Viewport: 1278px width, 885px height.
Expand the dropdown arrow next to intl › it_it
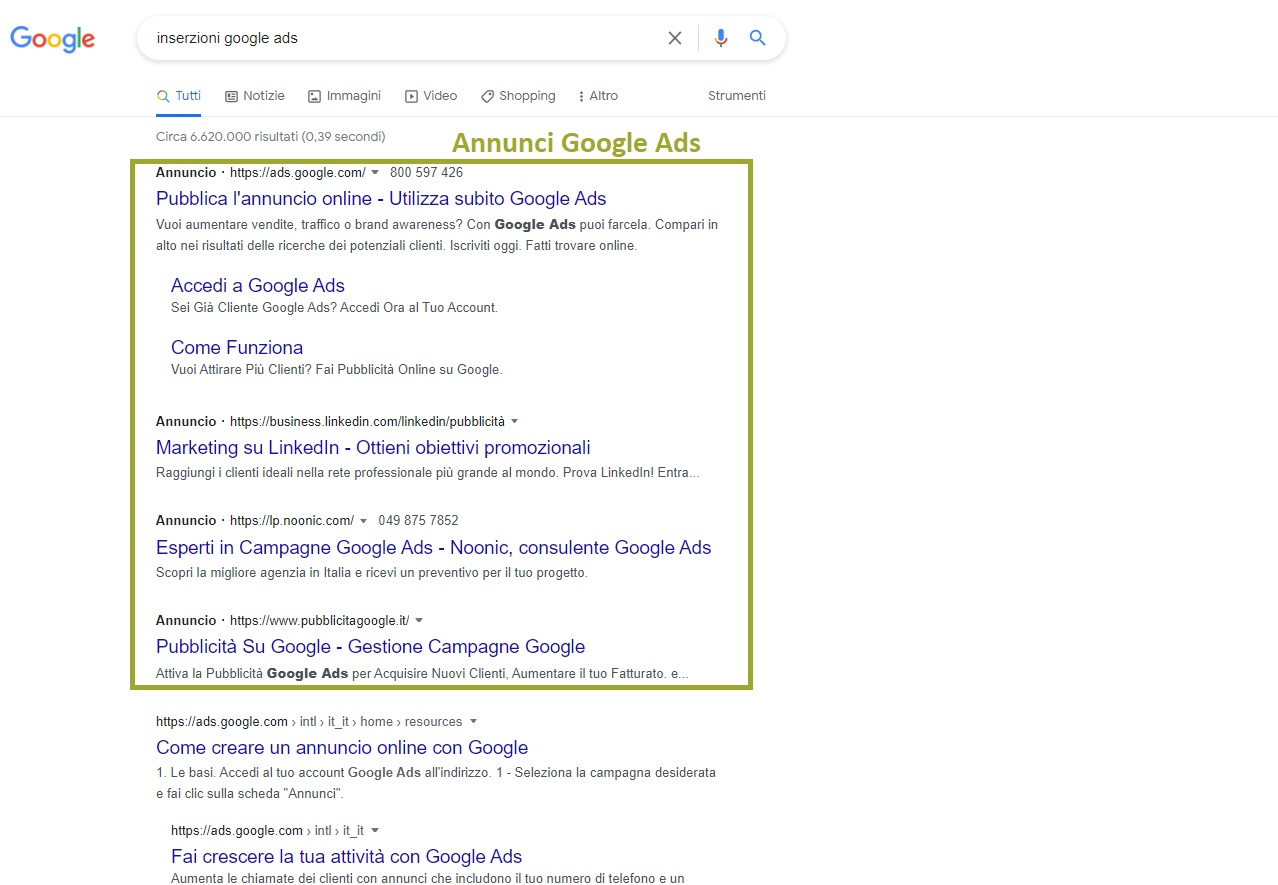pos(374,830)
